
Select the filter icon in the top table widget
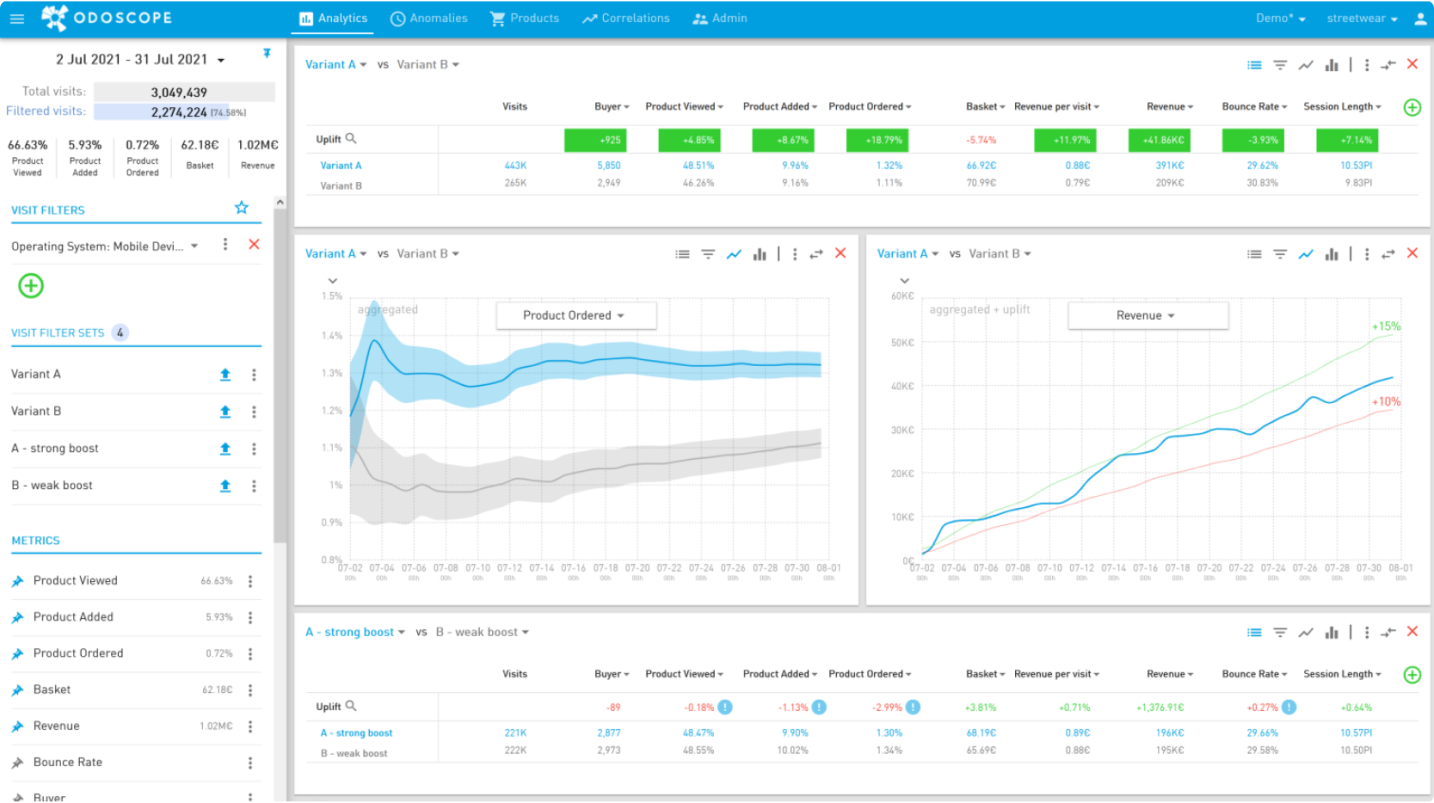1280,64
